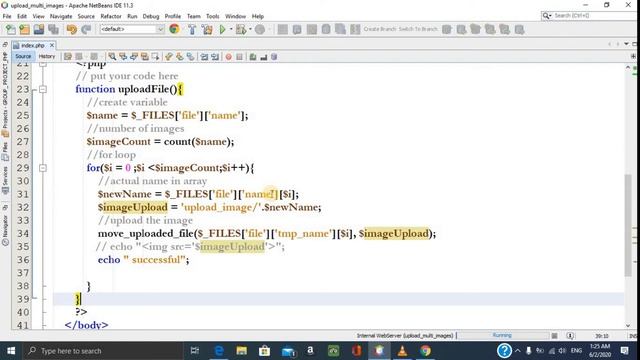This screenshot has width=640, height=360.
Task: Click the stop task button beside Running
Action: (x=554, y=336)
